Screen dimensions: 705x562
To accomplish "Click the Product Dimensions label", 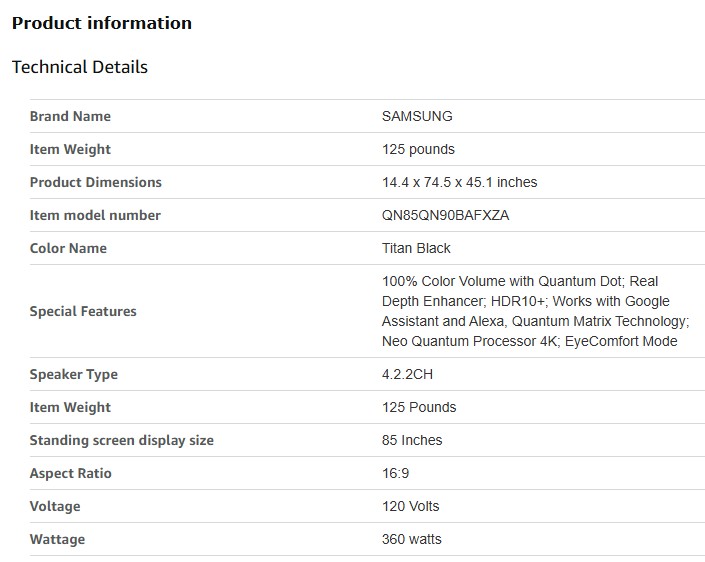I will point(95,182).
